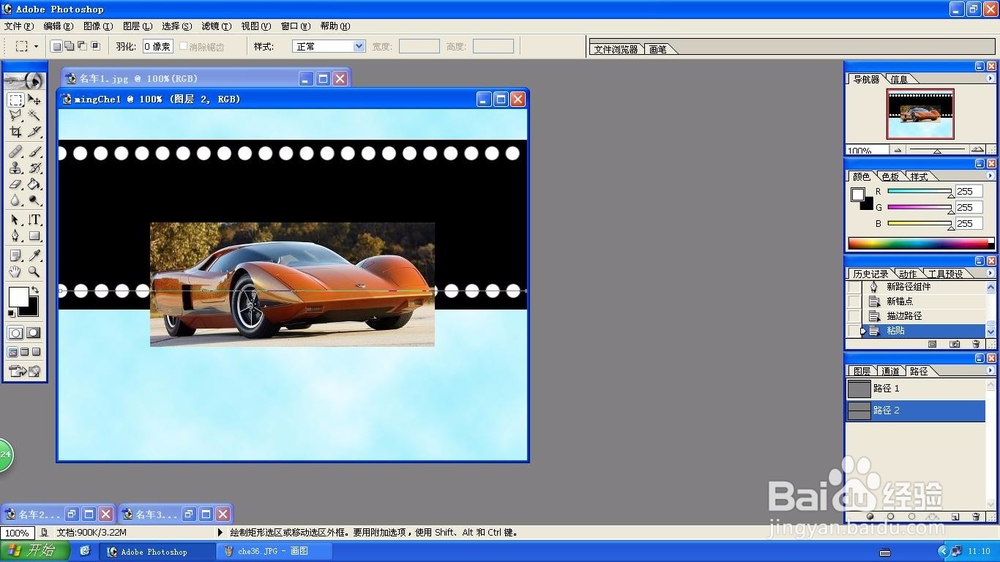The image size is (1000, 562).
Task: Switch to Standard editing mode
Action: pyautogui.click(x=15, y=333)
